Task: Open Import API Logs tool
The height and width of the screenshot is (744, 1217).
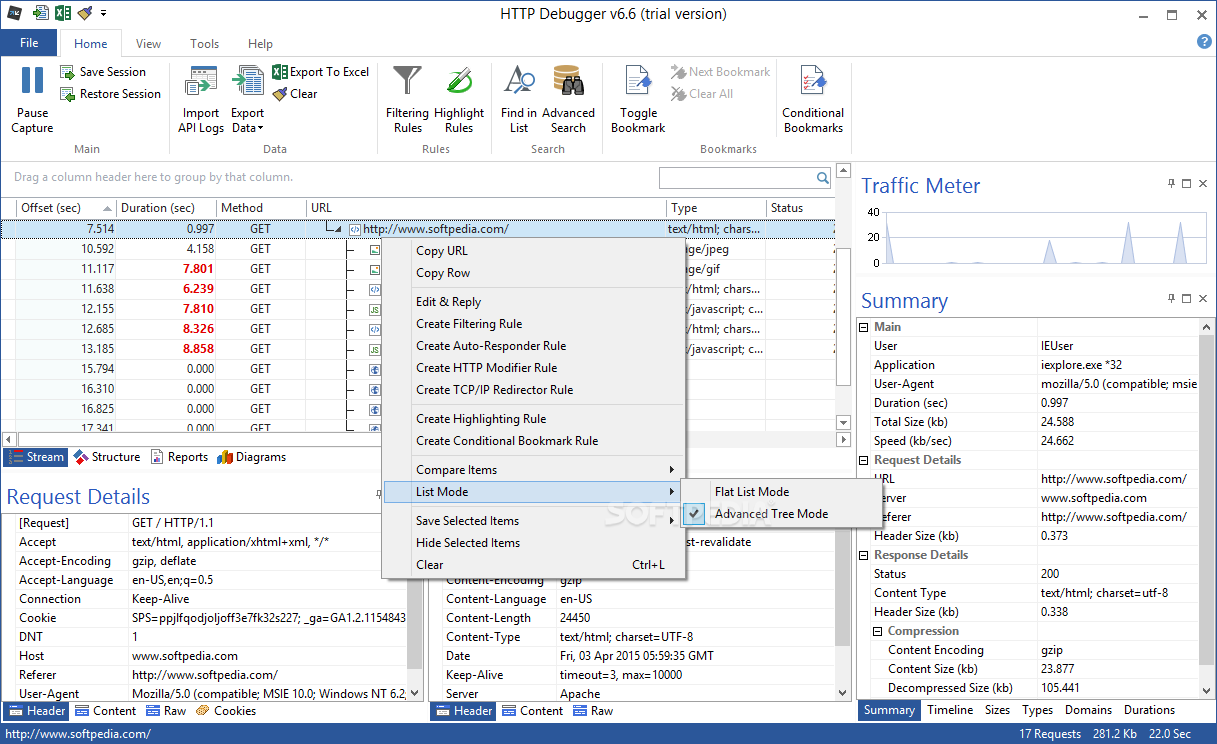Action: tap(201, 82)
